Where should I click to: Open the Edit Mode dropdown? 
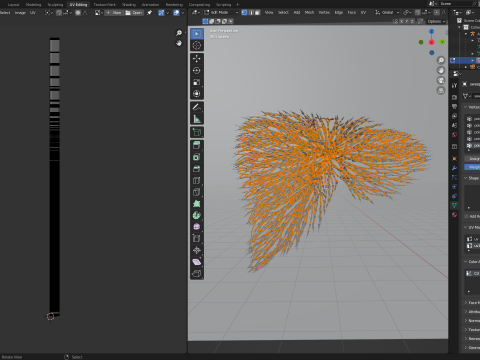tap(222, 13)
